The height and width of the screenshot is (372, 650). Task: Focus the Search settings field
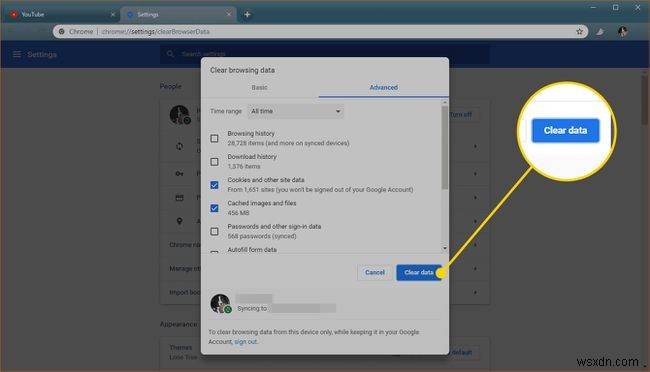[325, 54]
